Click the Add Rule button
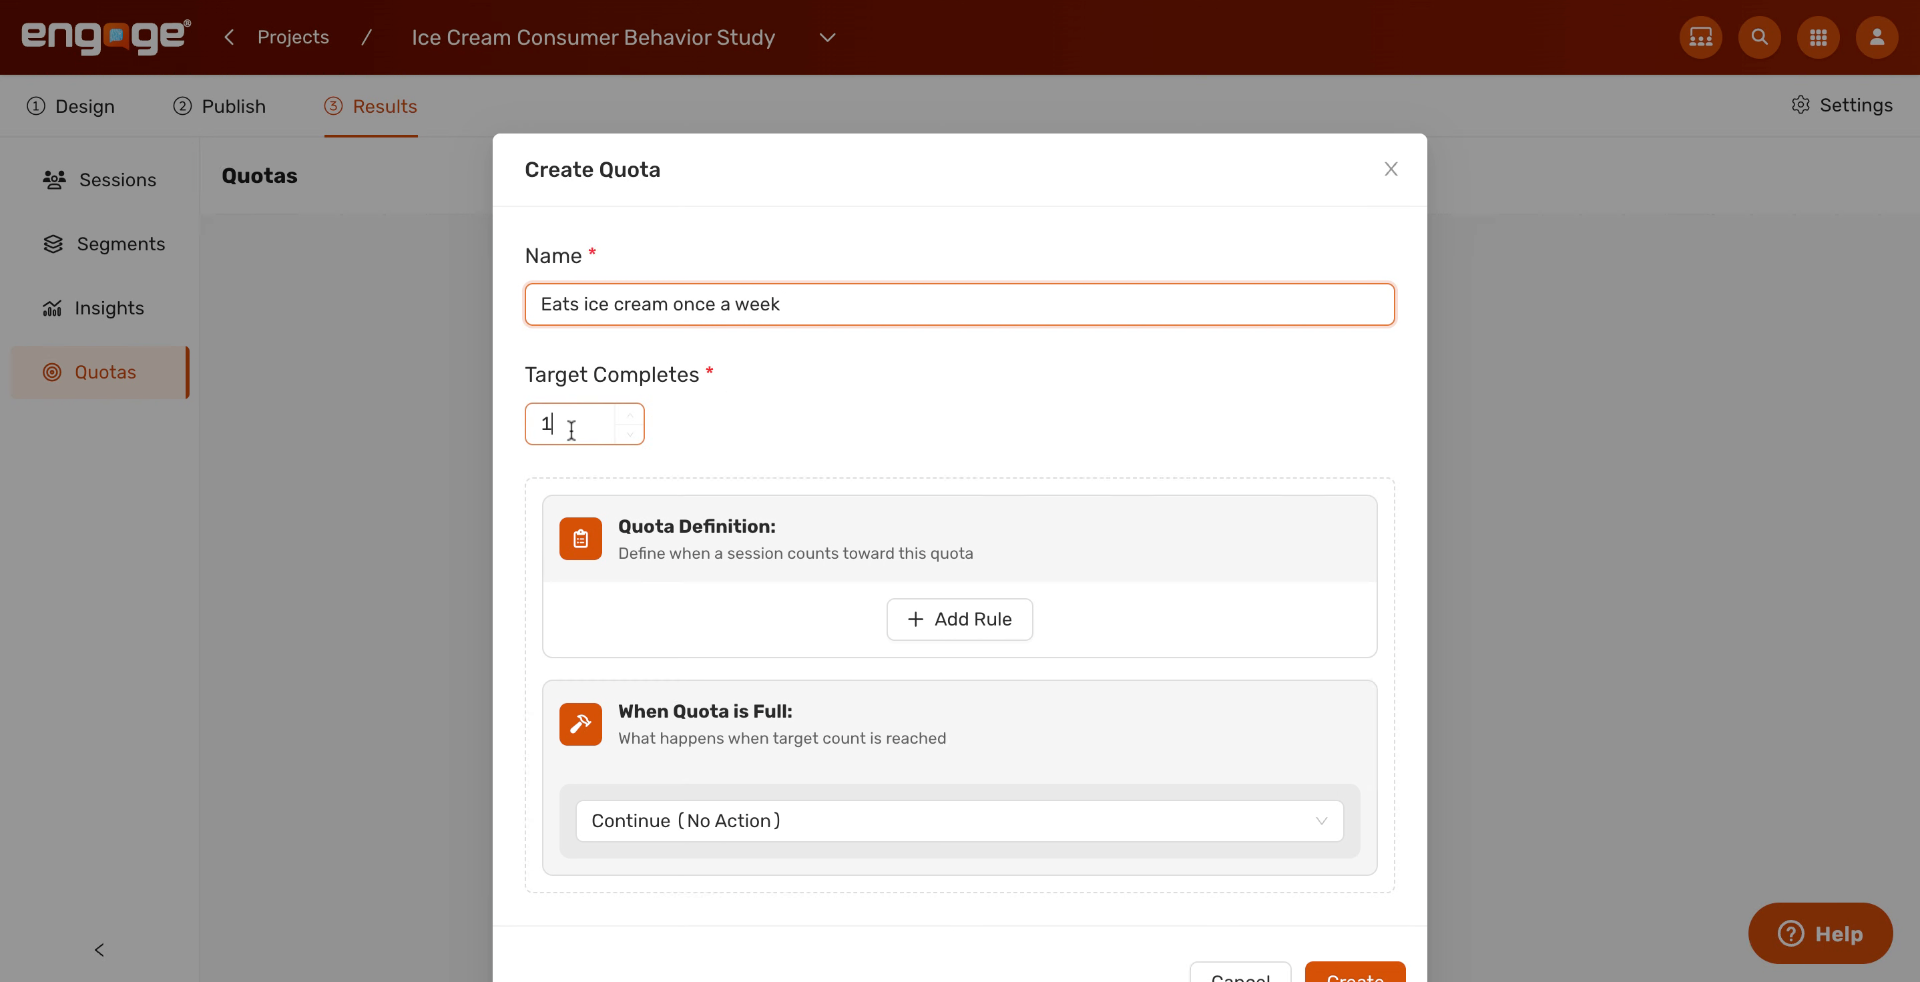Screen dimensions: 1920x982 [x=960, y=620]
